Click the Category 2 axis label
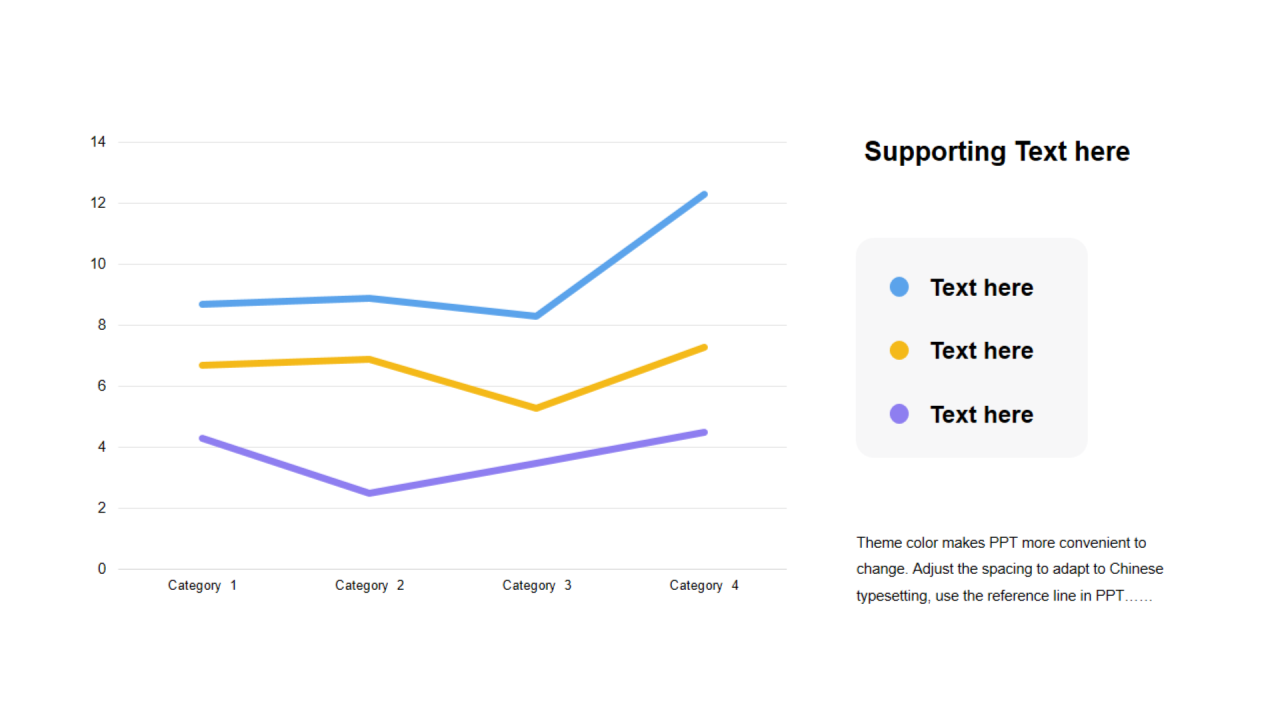The height and width of the screenshot is (720, 1280). [369, 585]
